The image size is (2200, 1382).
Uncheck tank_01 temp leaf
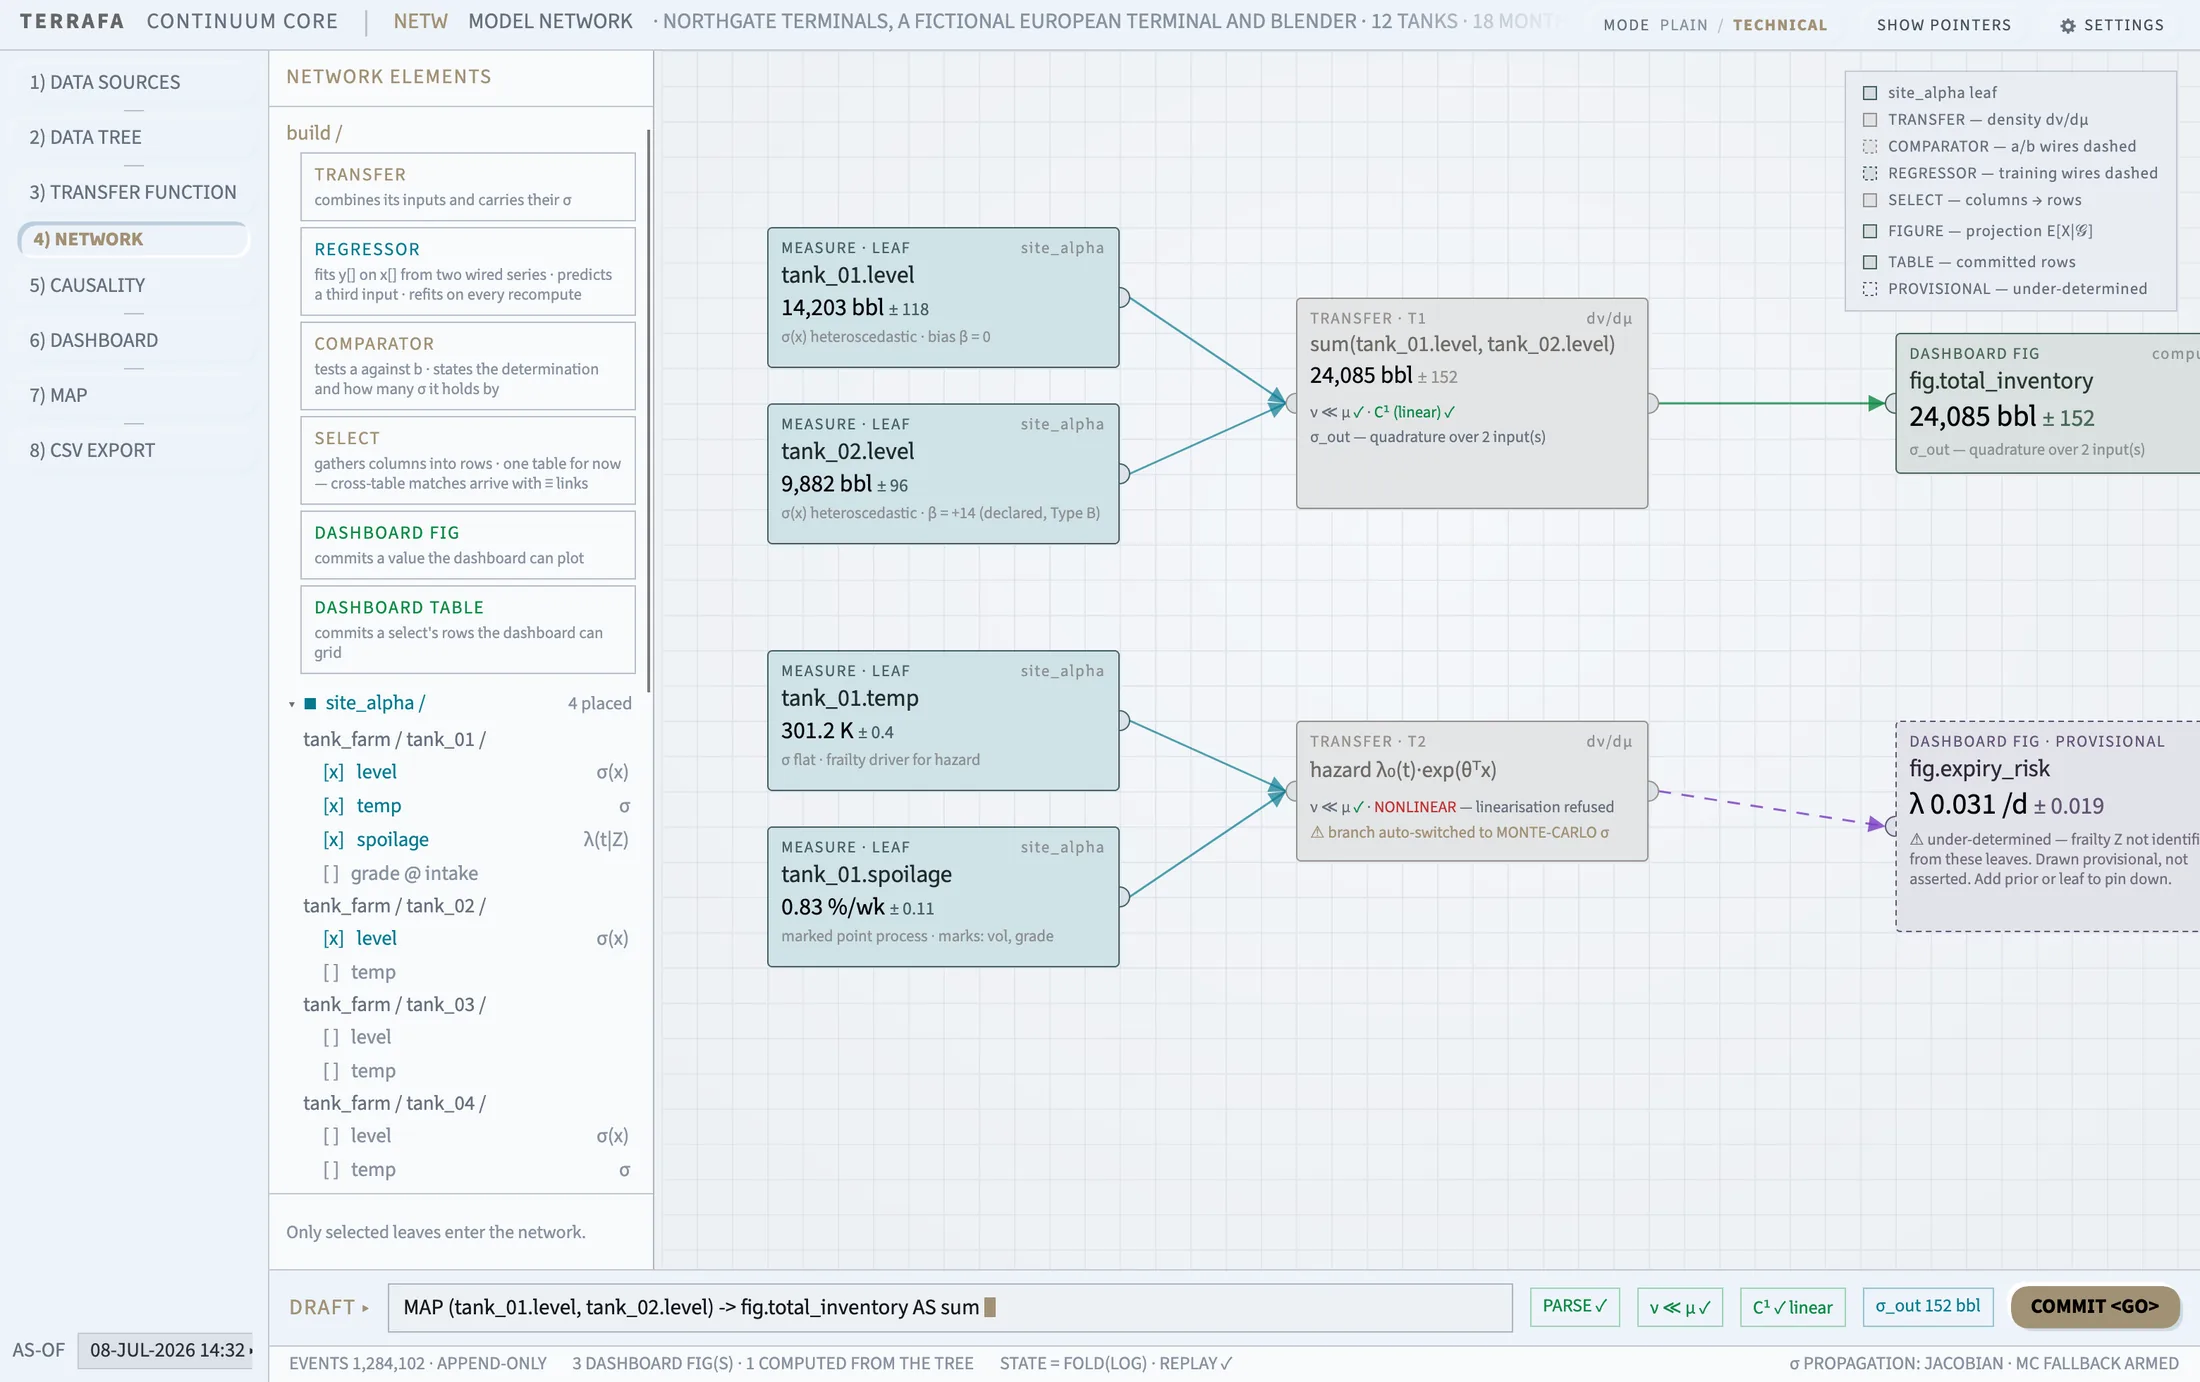pyautogui.click(x=333, y=806)
